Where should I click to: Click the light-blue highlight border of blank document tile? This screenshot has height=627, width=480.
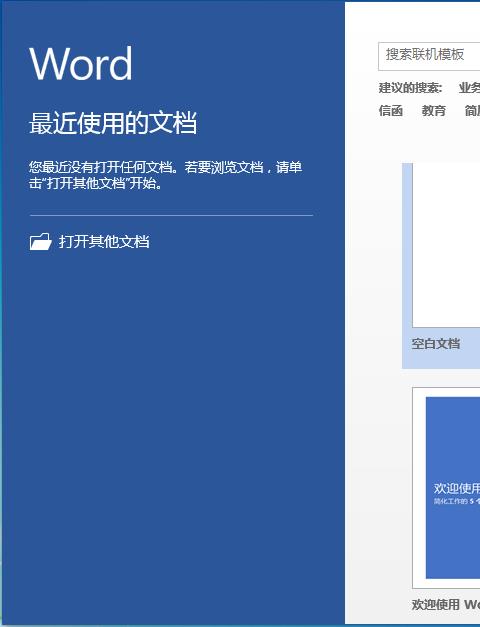click(407, 264)
